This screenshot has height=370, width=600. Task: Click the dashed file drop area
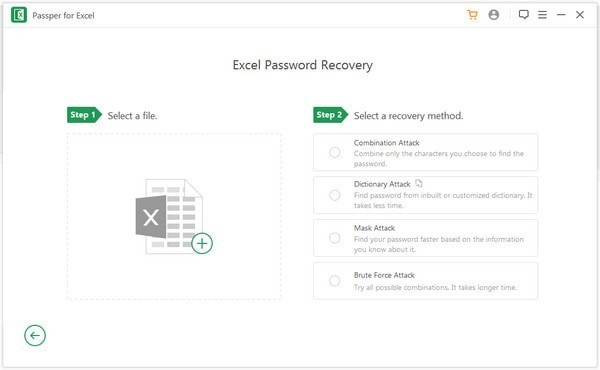point(174,217)
